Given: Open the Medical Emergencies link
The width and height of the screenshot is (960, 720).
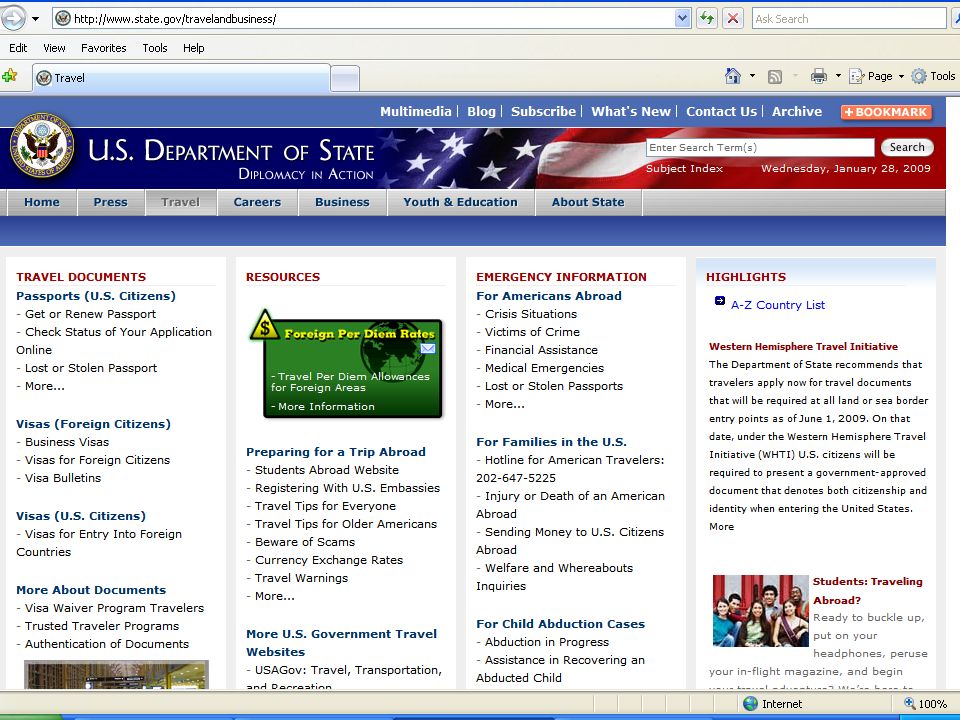Looking at the screenshot, I should [544, 368].
